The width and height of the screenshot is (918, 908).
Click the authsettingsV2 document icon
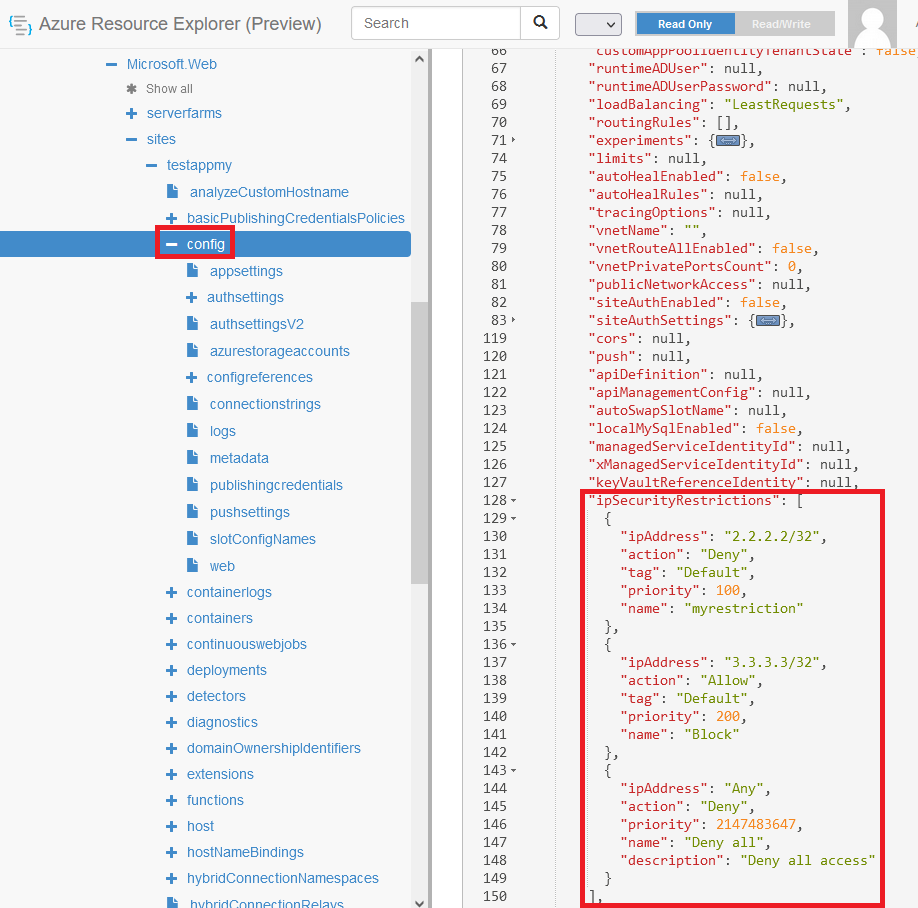[193, 323]
